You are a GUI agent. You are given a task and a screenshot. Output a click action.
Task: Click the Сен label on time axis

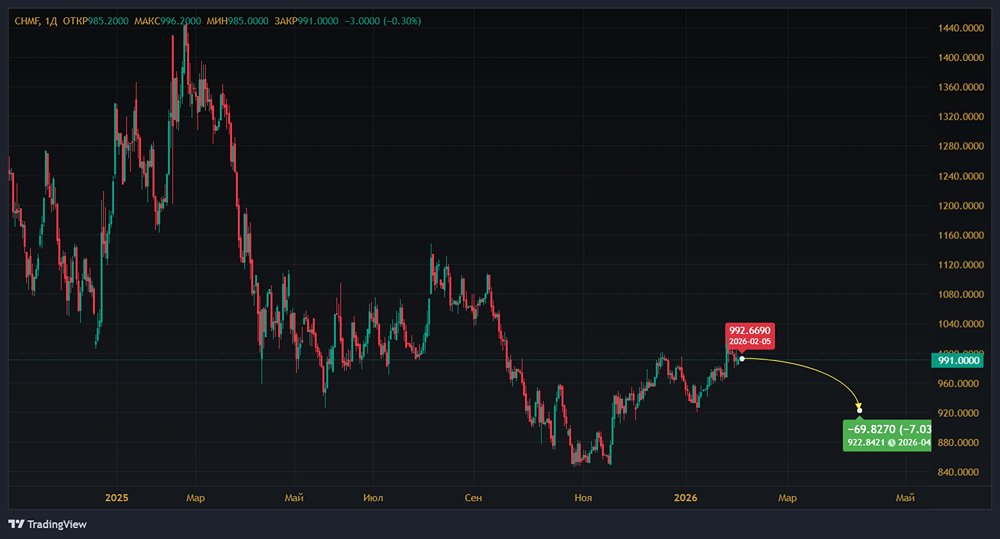(473, 498)
